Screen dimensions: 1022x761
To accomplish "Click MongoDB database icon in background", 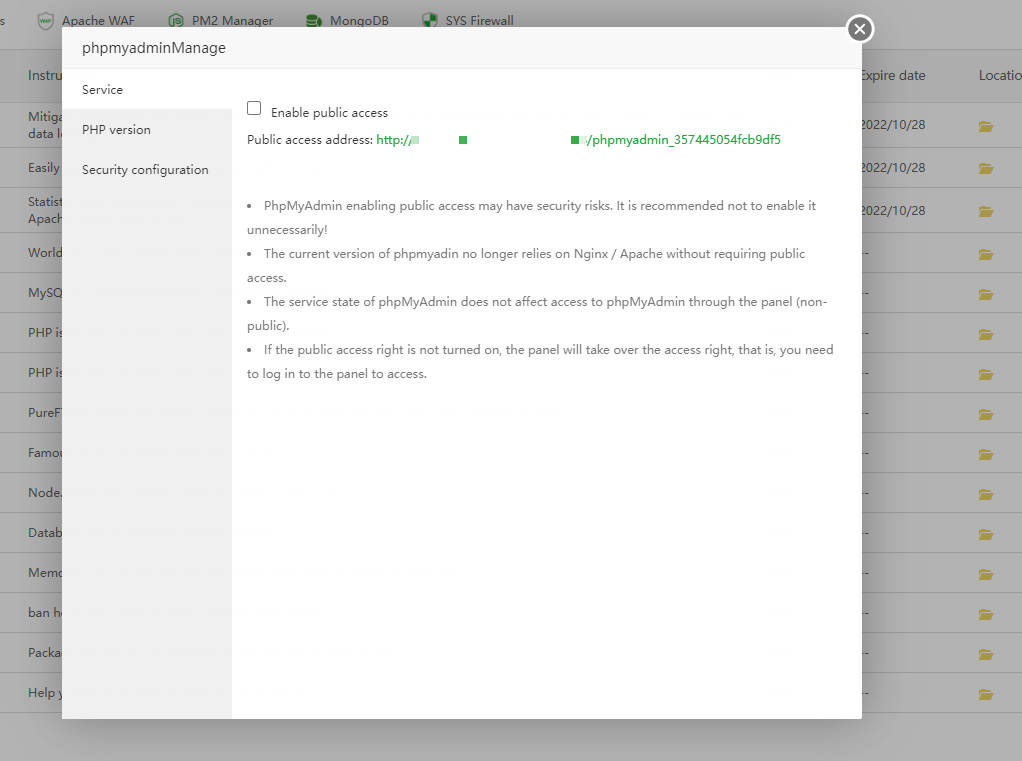I will pyautogui.click(x=314, y=21).
